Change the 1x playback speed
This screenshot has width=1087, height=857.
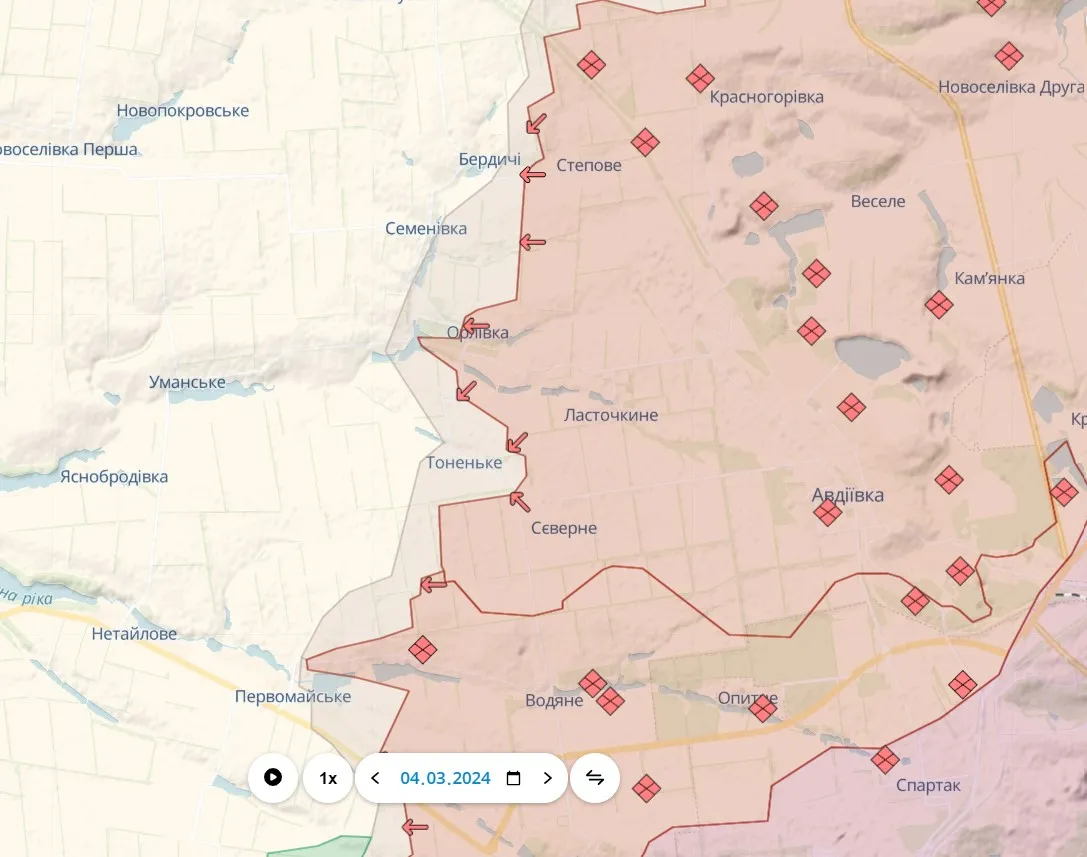[327, 778]
